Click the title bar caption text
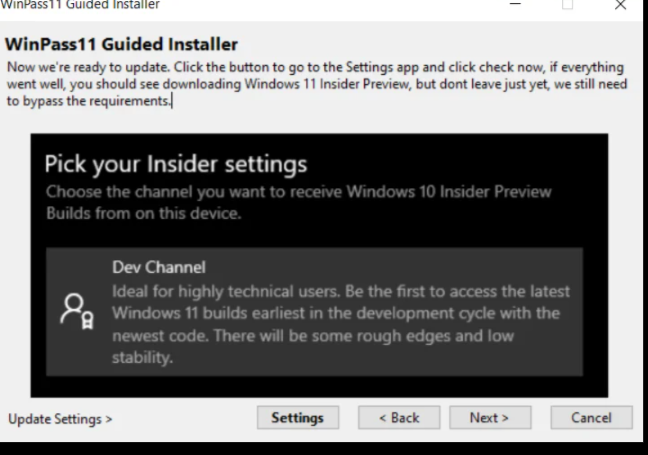The image size is (648, 455). pos(80,5)
